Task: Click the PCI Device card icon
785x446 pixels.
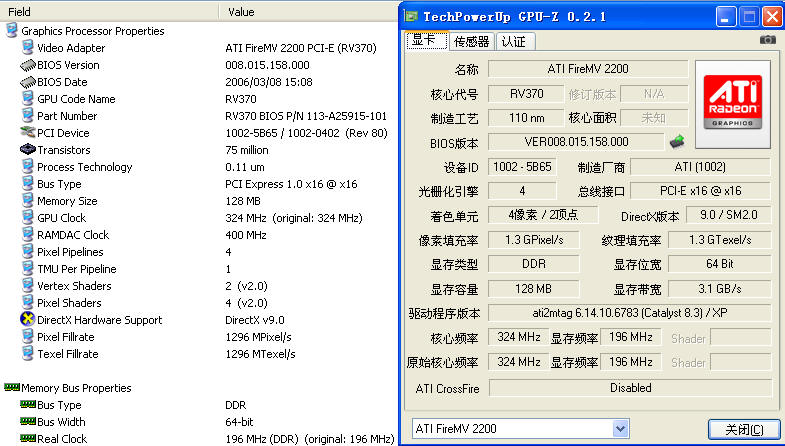Action: tap(28, 132)
